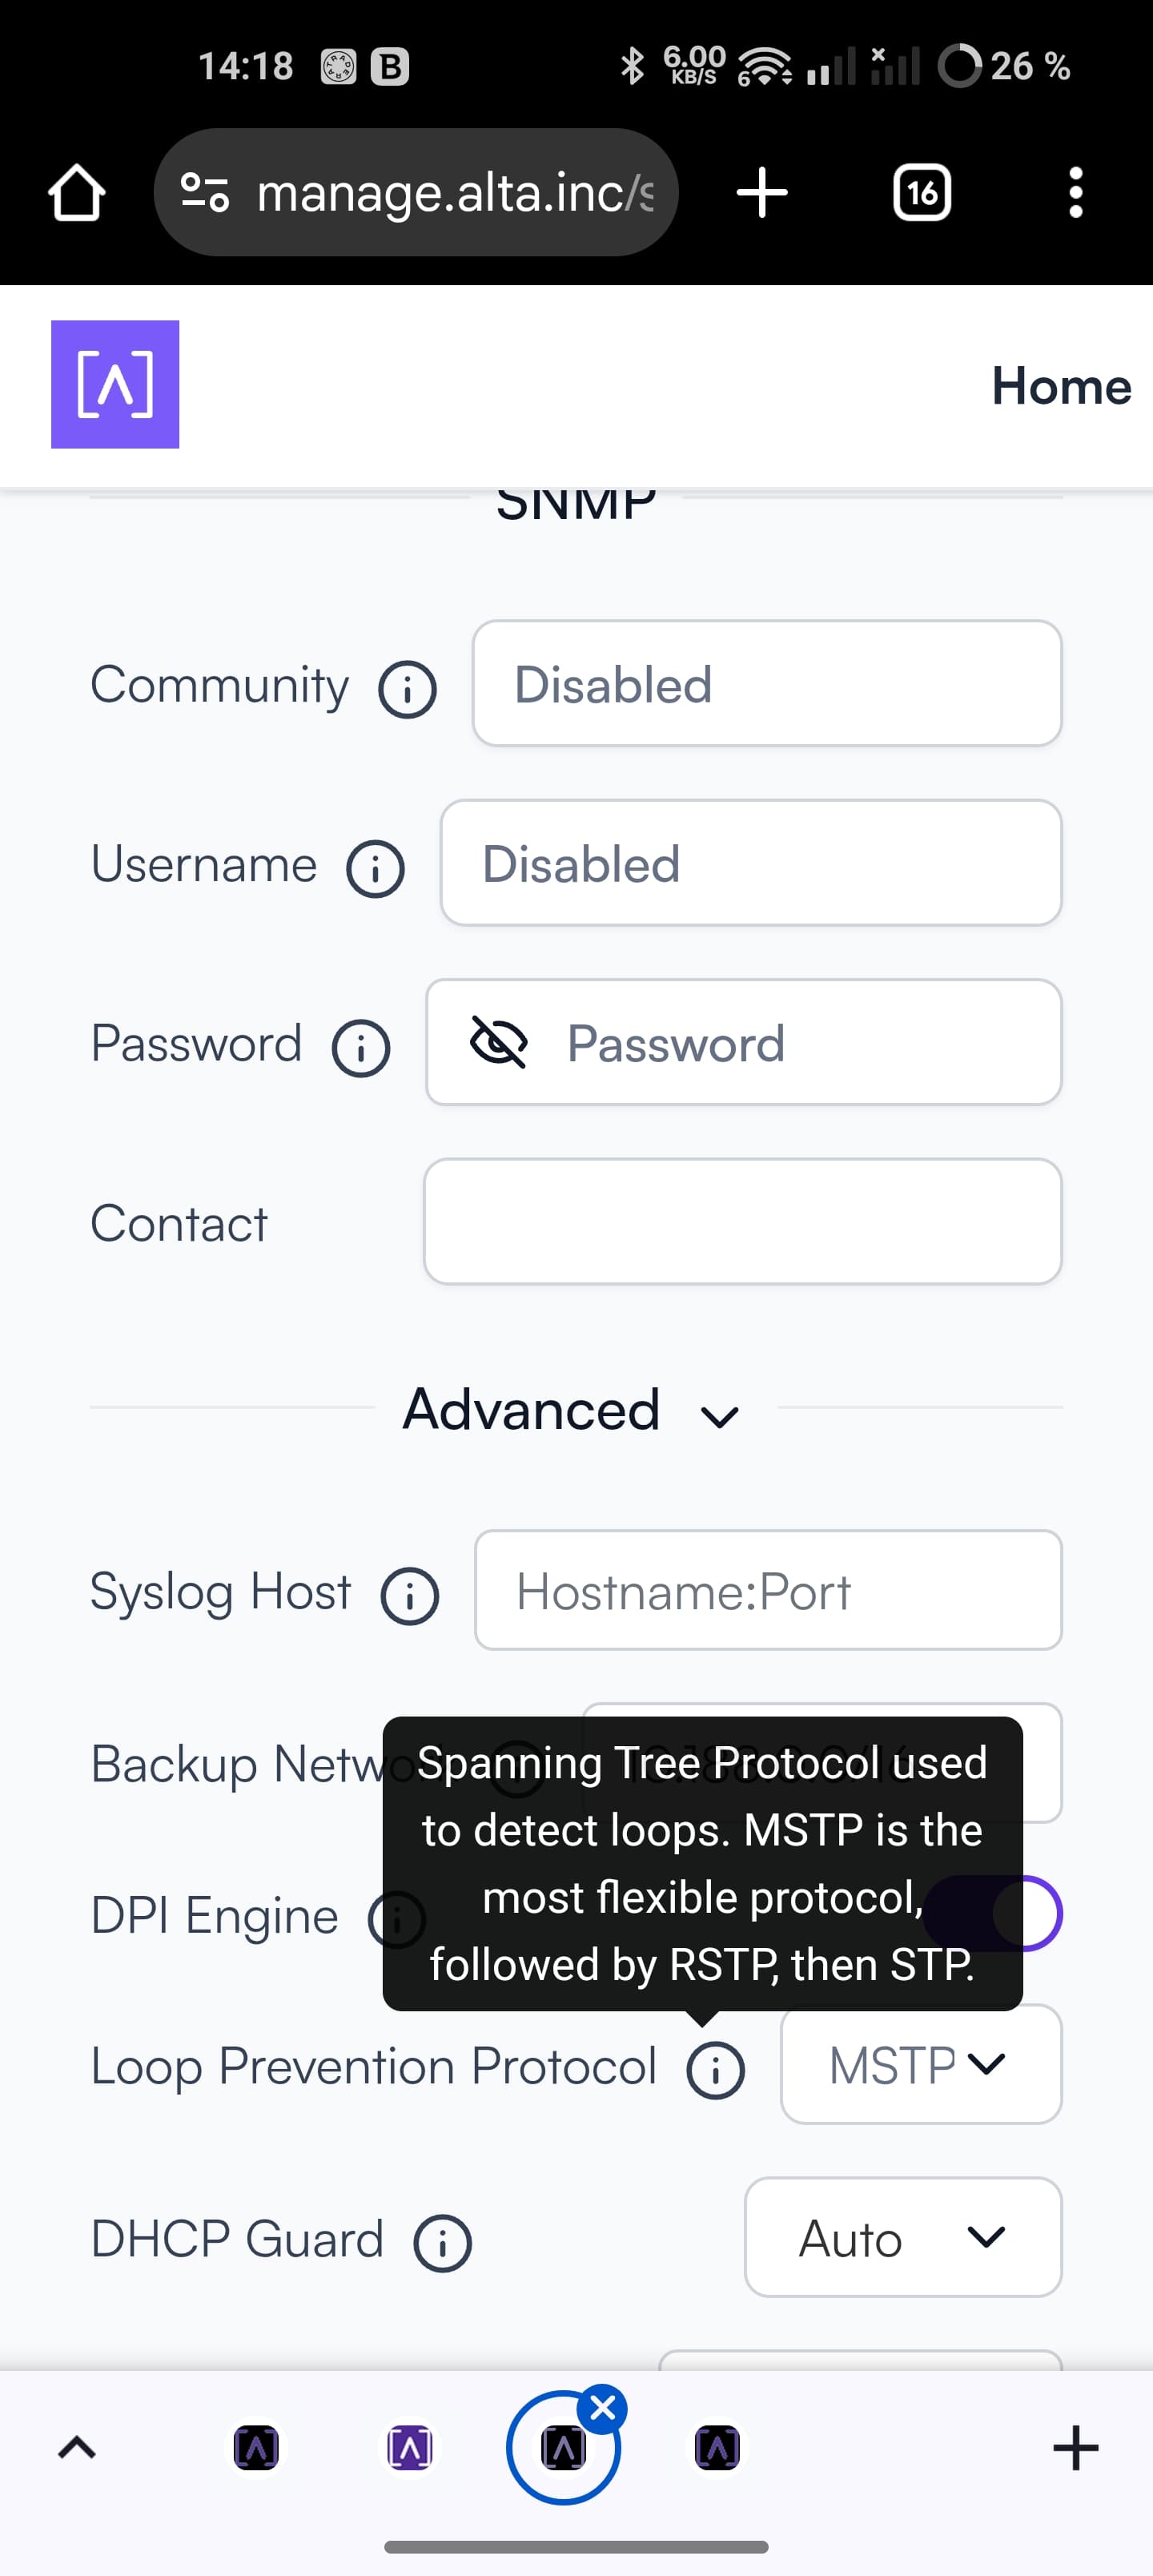Open the MSTP protocol dropdown

click(x=921, y=2064)
